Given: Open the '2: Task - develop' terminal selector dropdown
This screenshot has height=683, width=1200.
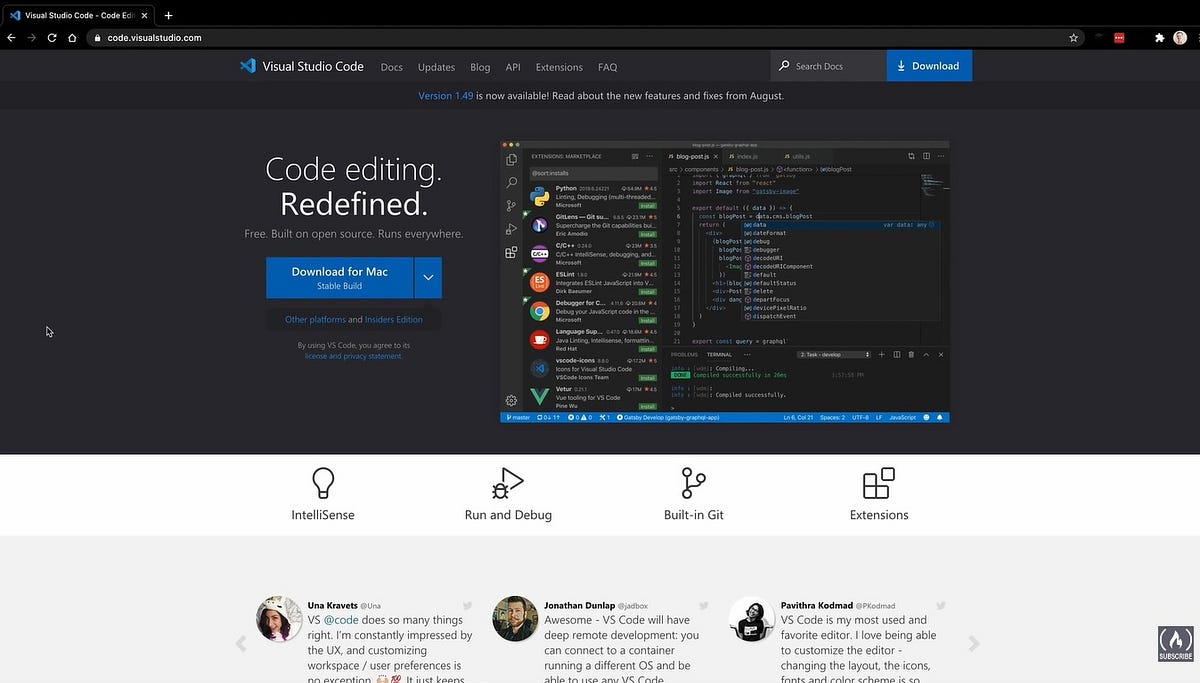Looking at the screenshot, I should click(x=836, y=354).
